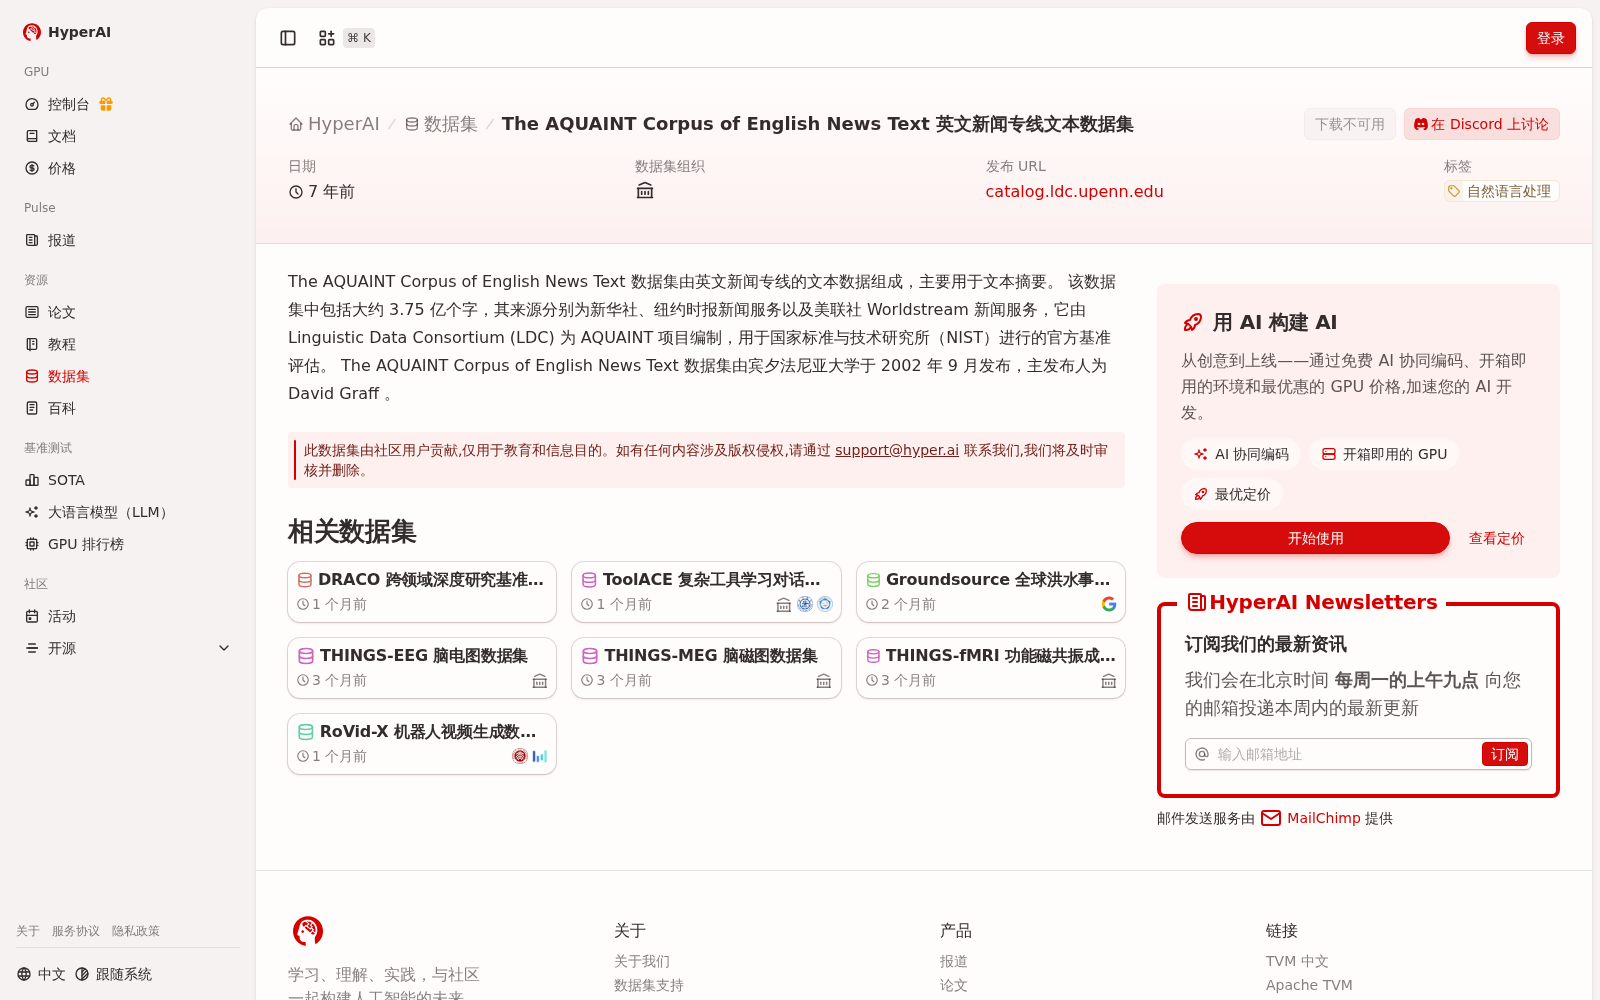Click the 下载不可用 button
The image size is (1600, 1000).
[1349, 124]
